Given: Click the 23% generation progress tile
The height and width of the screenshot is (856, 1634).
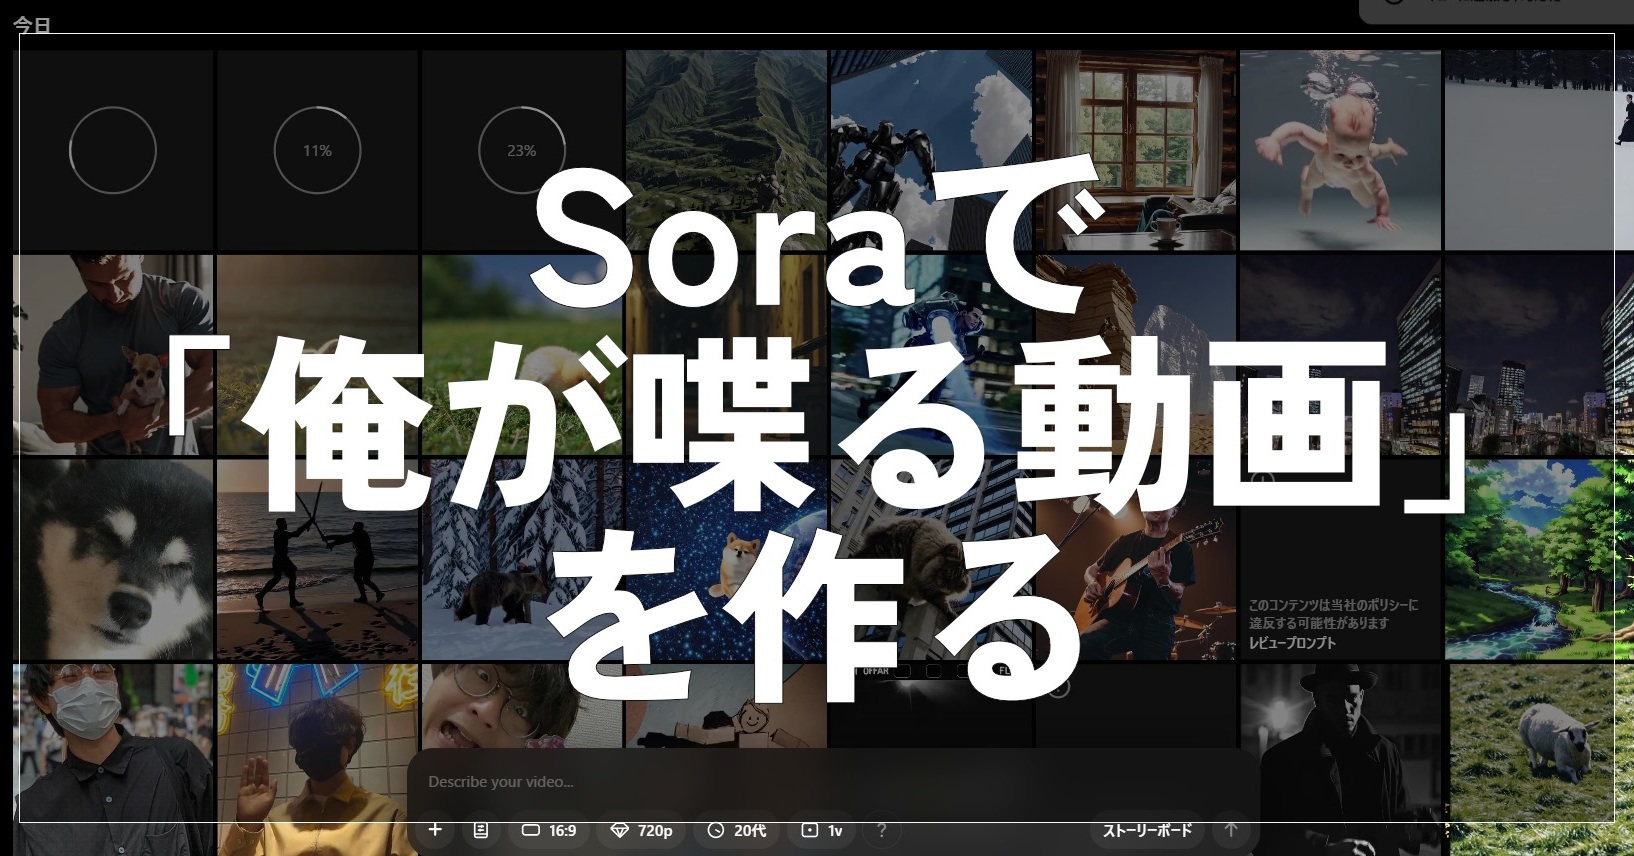Looking at the screenshot, I should pyautogui.click(x=522, y=150).
